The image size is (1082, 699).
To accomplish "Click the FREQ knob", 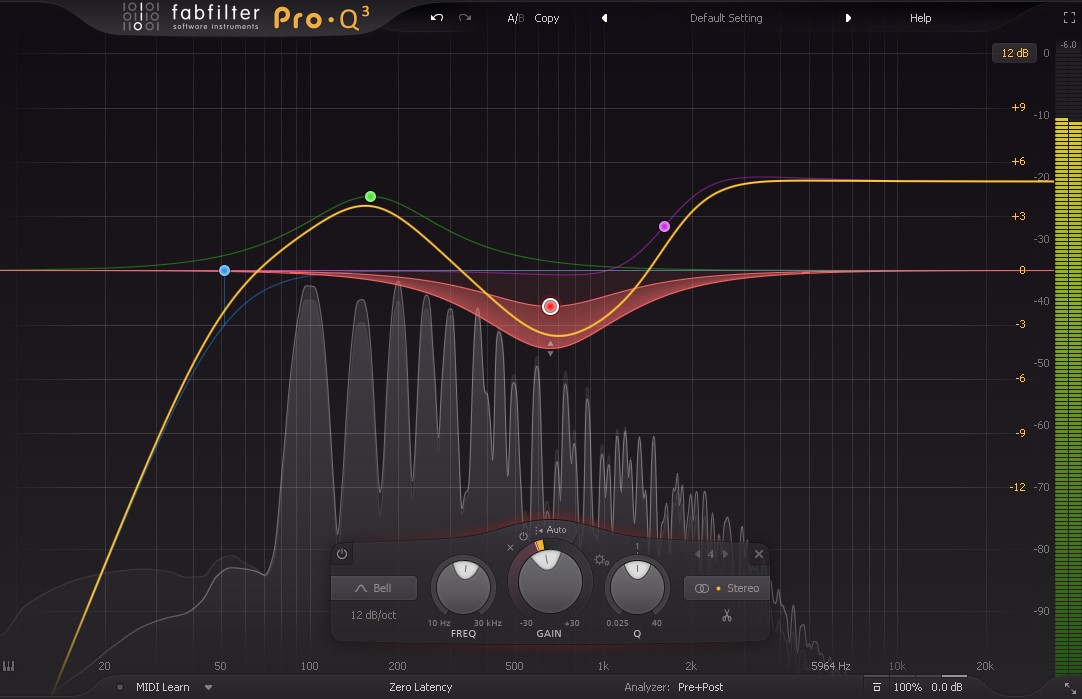I will (x=464, y=587).
